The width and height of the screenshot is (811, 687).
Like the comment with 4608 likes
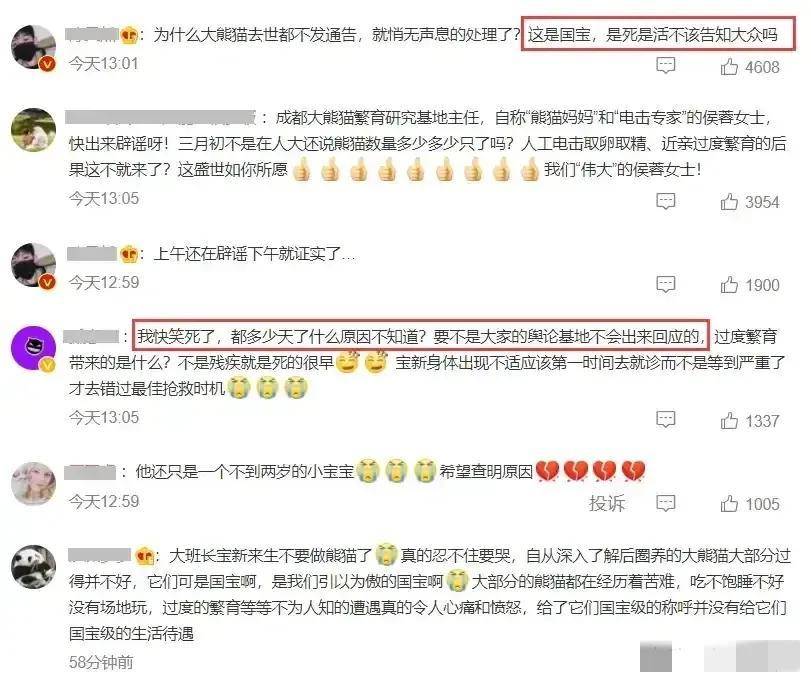pos(729,66)
